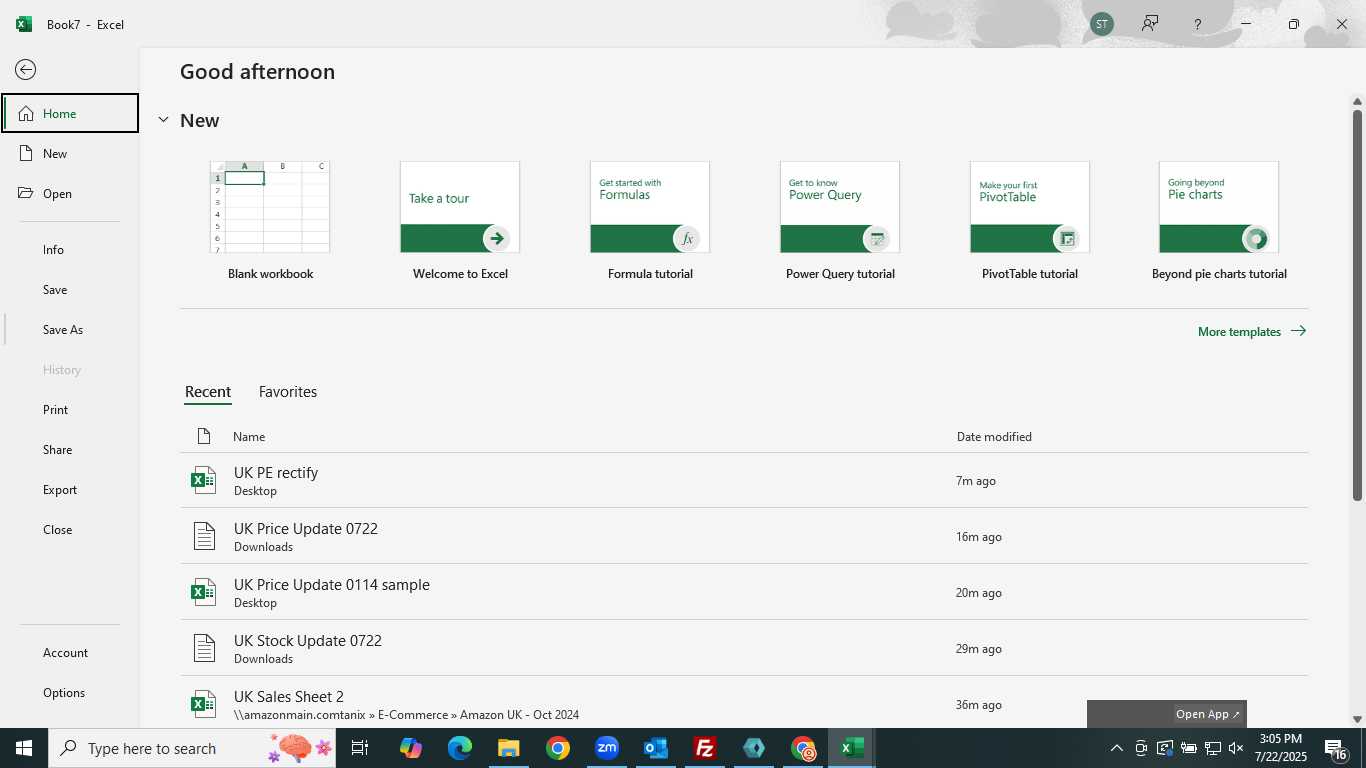The width and height of the screenshot is (1366, 768).
Task: Click the More templates link
Action: pyautogui.click(x=1252, y=331)
